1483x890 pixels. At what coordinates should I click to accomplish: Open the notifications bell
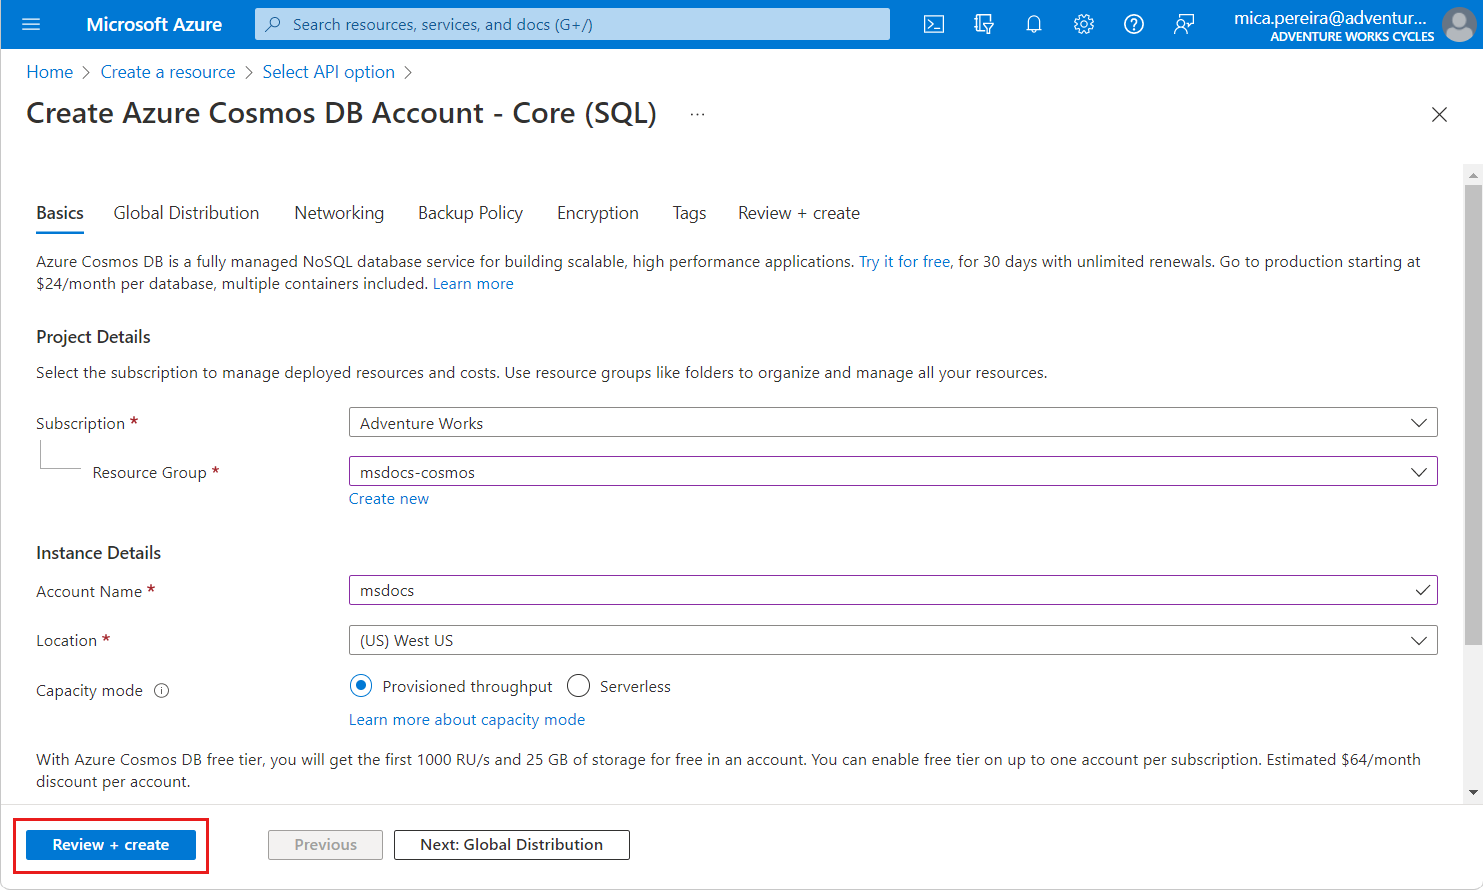pos(1033,24)
